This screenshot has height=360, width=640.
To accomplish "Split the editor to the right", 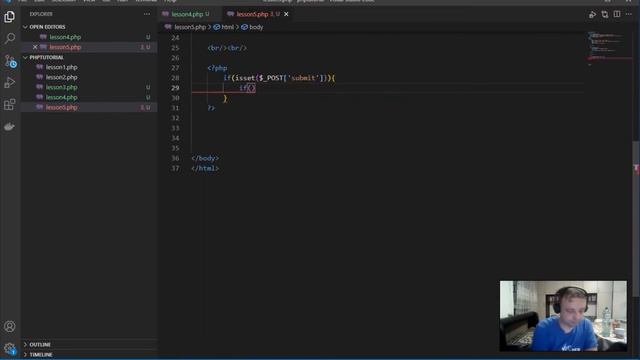I will 617,14.
